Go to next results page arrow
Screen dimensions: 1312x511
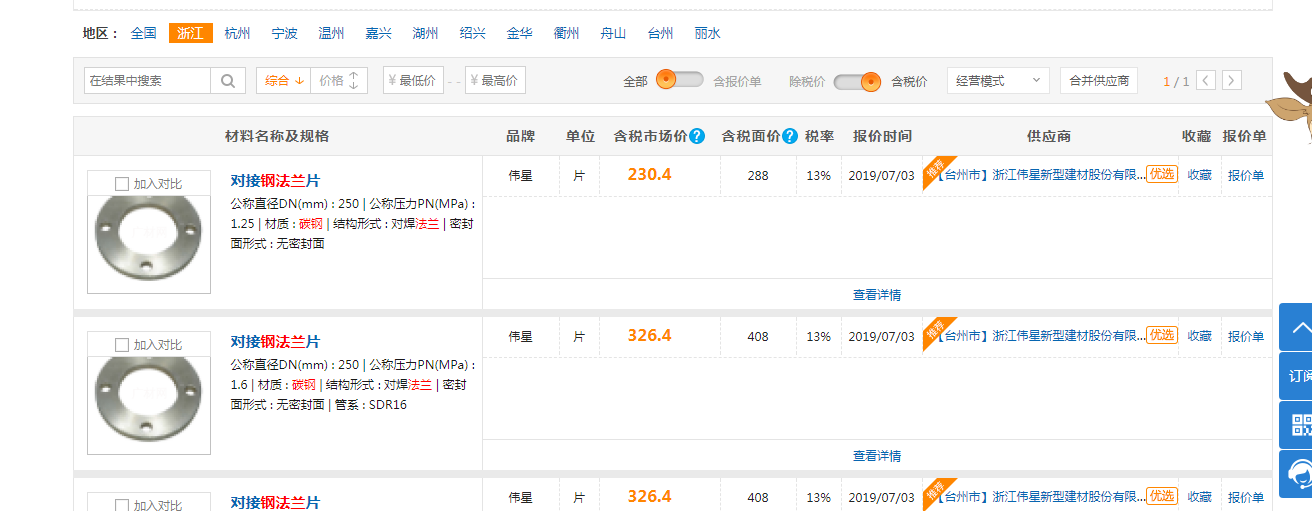(1232, 80)
